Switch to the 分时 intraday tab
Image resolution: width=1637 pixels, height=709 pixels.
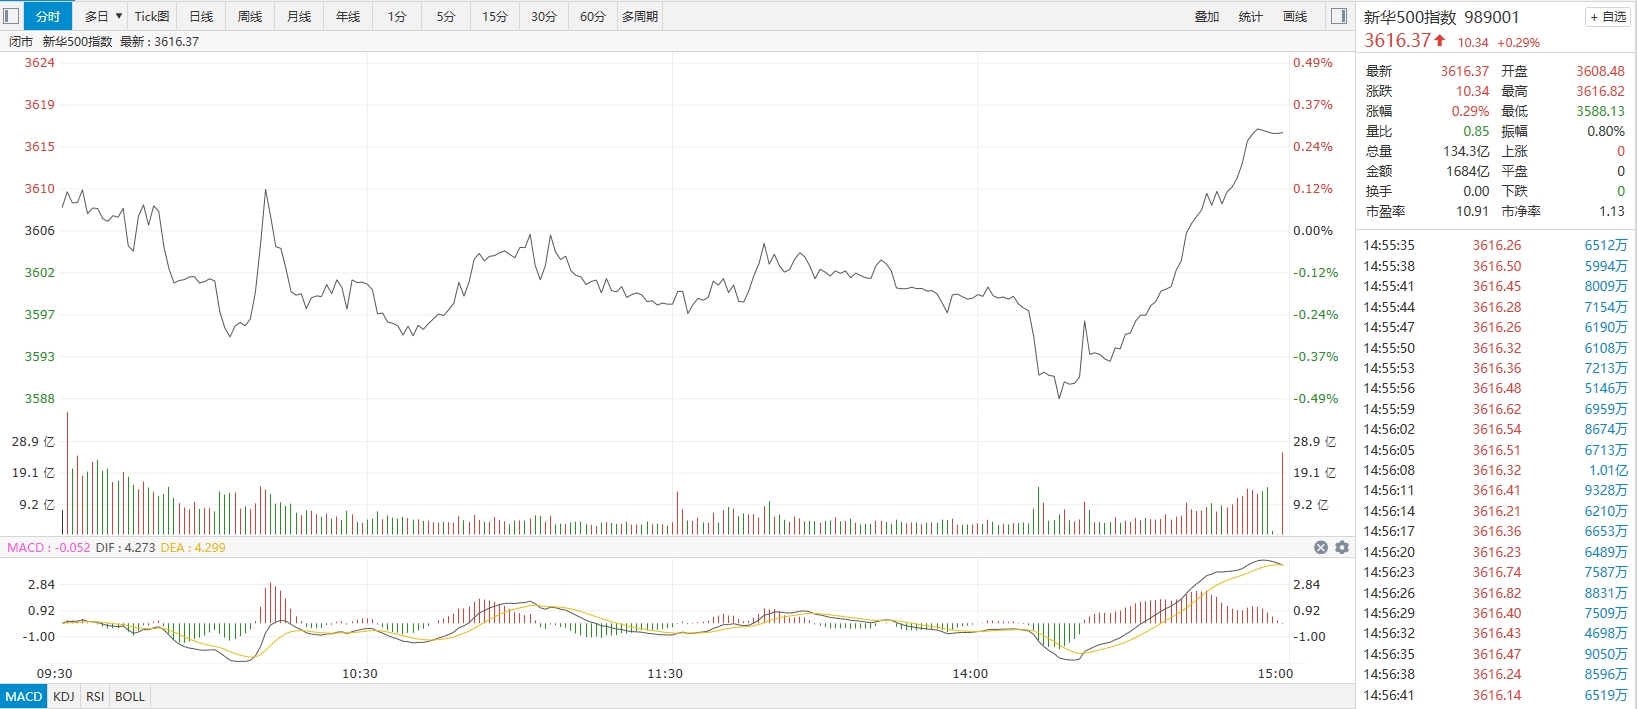point(48,16)
